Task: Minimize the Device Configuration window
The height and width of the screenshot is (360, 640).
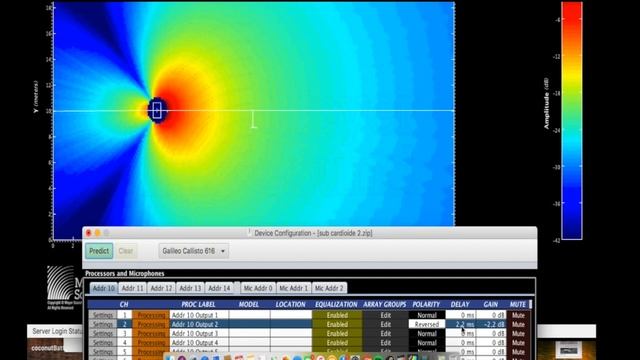Action: coord(98,233)
